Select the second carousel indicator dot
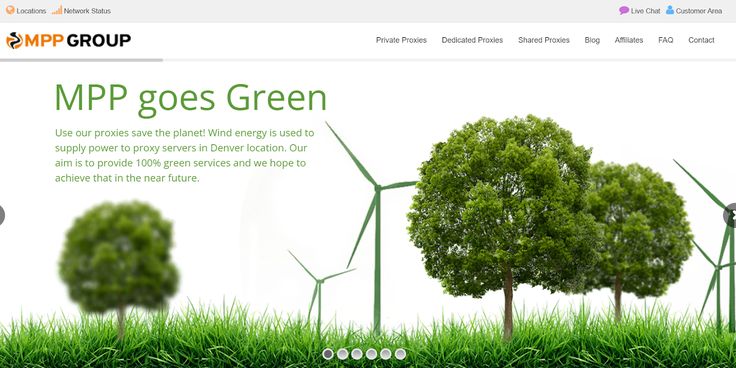 343,354
